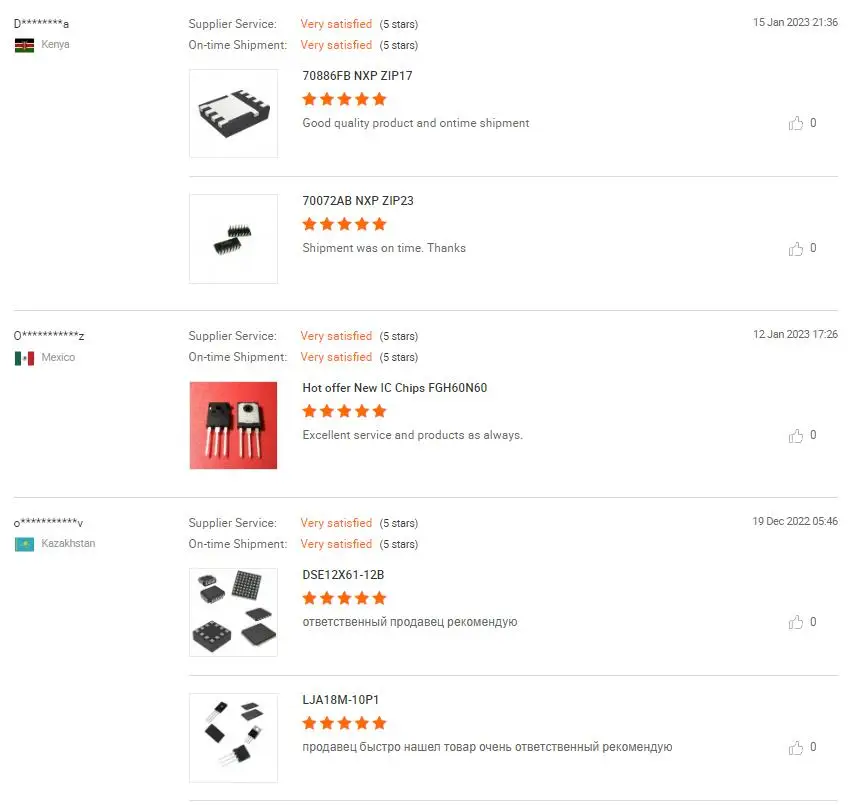Click the Kazakhstan flag icon
The image size is (853, 805).
(x=24, y=544)
